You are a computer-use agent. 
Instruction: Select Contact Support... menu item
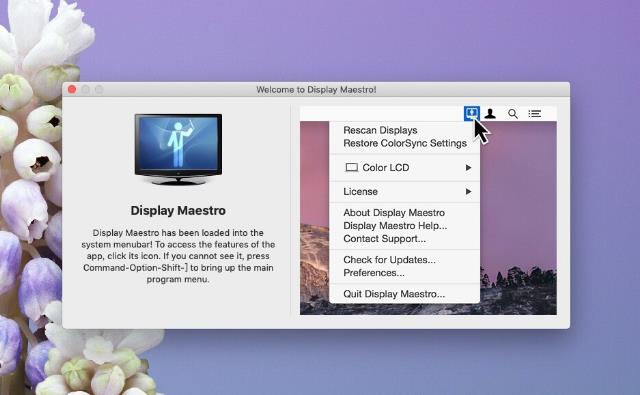pos(404,239)
